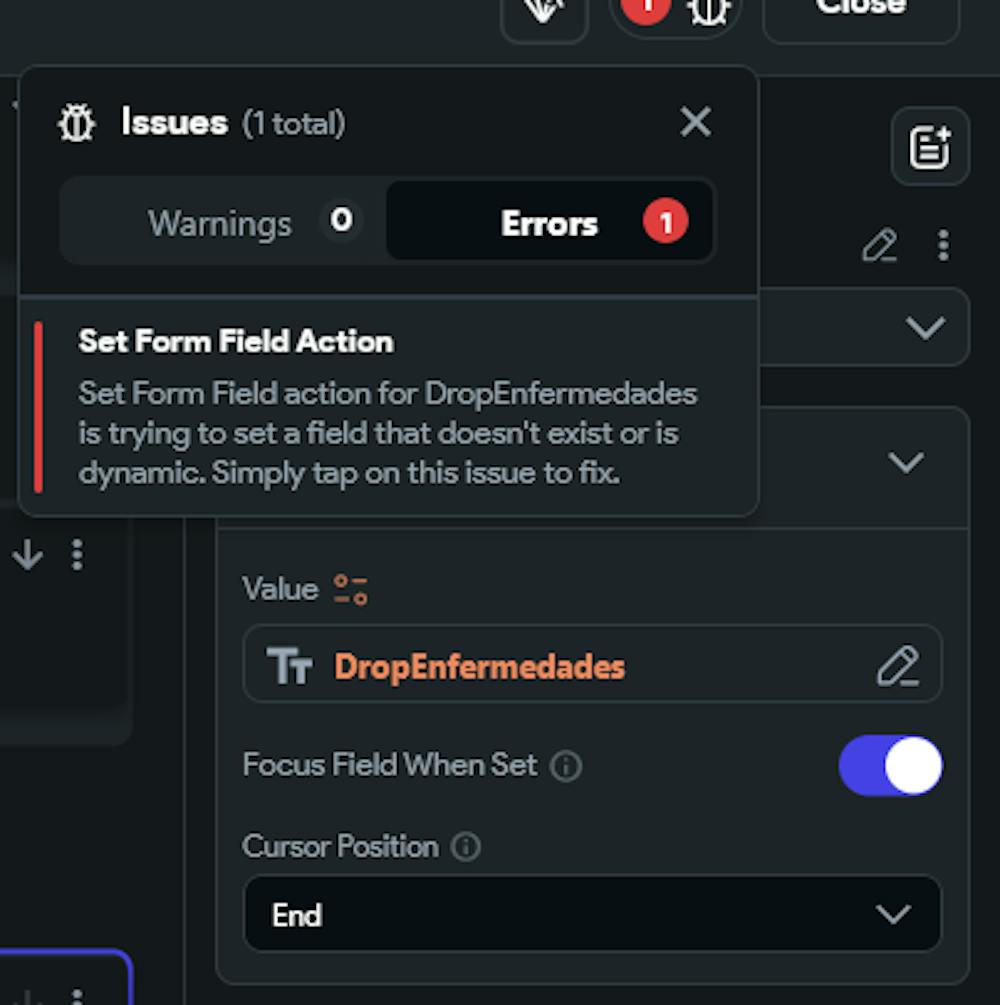The height and width of the screenshot is (1005, 1000).
Task: Click the Close button at the top
Action: coord(860,10)
